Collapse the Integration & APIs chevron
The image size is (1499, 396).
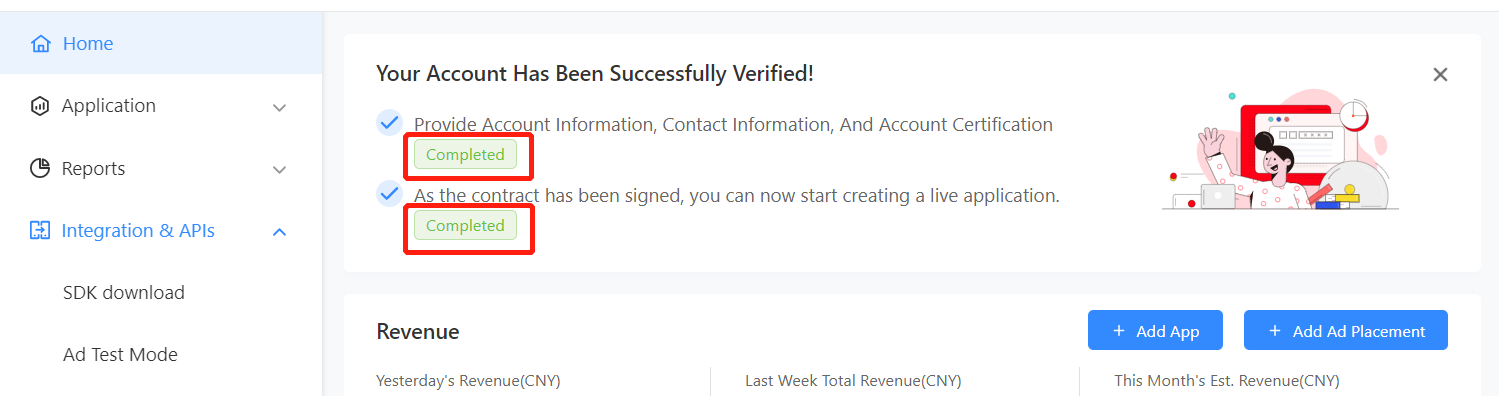280,232
